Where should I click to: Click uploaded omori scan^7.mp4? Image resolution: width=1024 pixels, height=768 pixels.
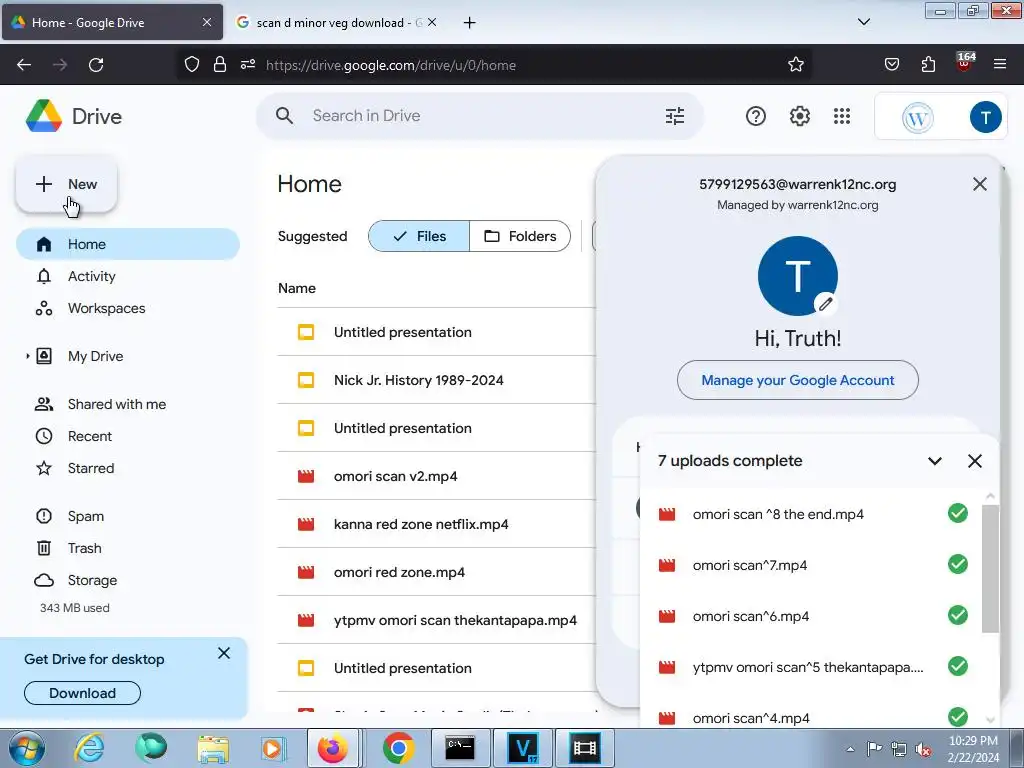coord(812,566)
